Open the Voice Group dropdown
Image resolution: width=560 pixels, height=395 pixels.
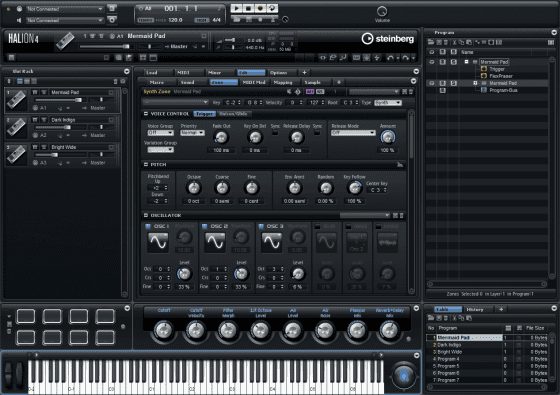pyautogui.click(x=160, y=133)
